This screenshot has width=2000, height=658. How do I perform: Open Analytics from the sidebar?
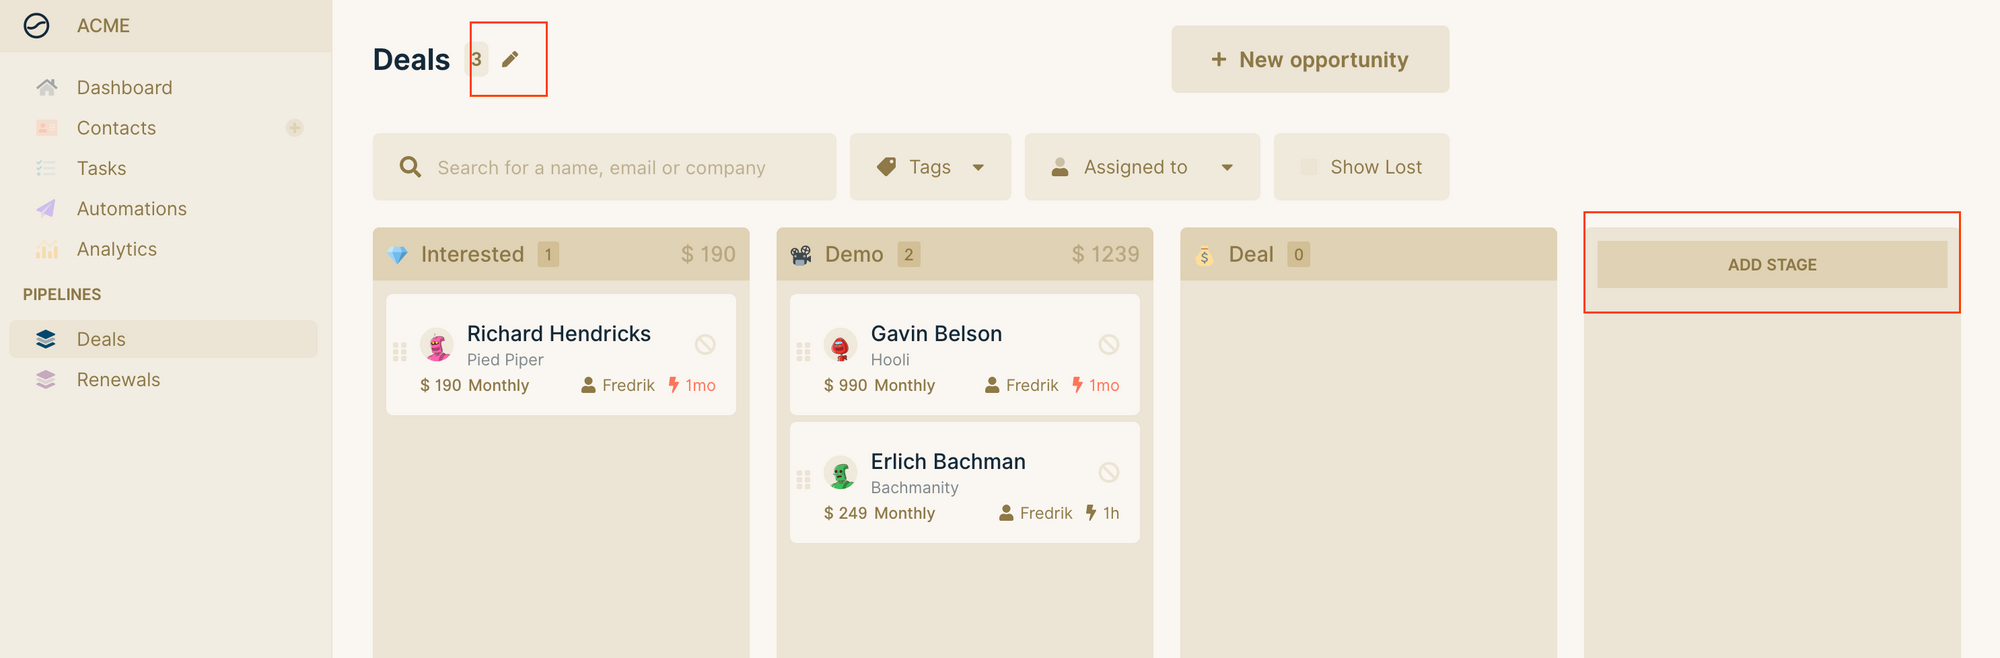coord(116,249)
